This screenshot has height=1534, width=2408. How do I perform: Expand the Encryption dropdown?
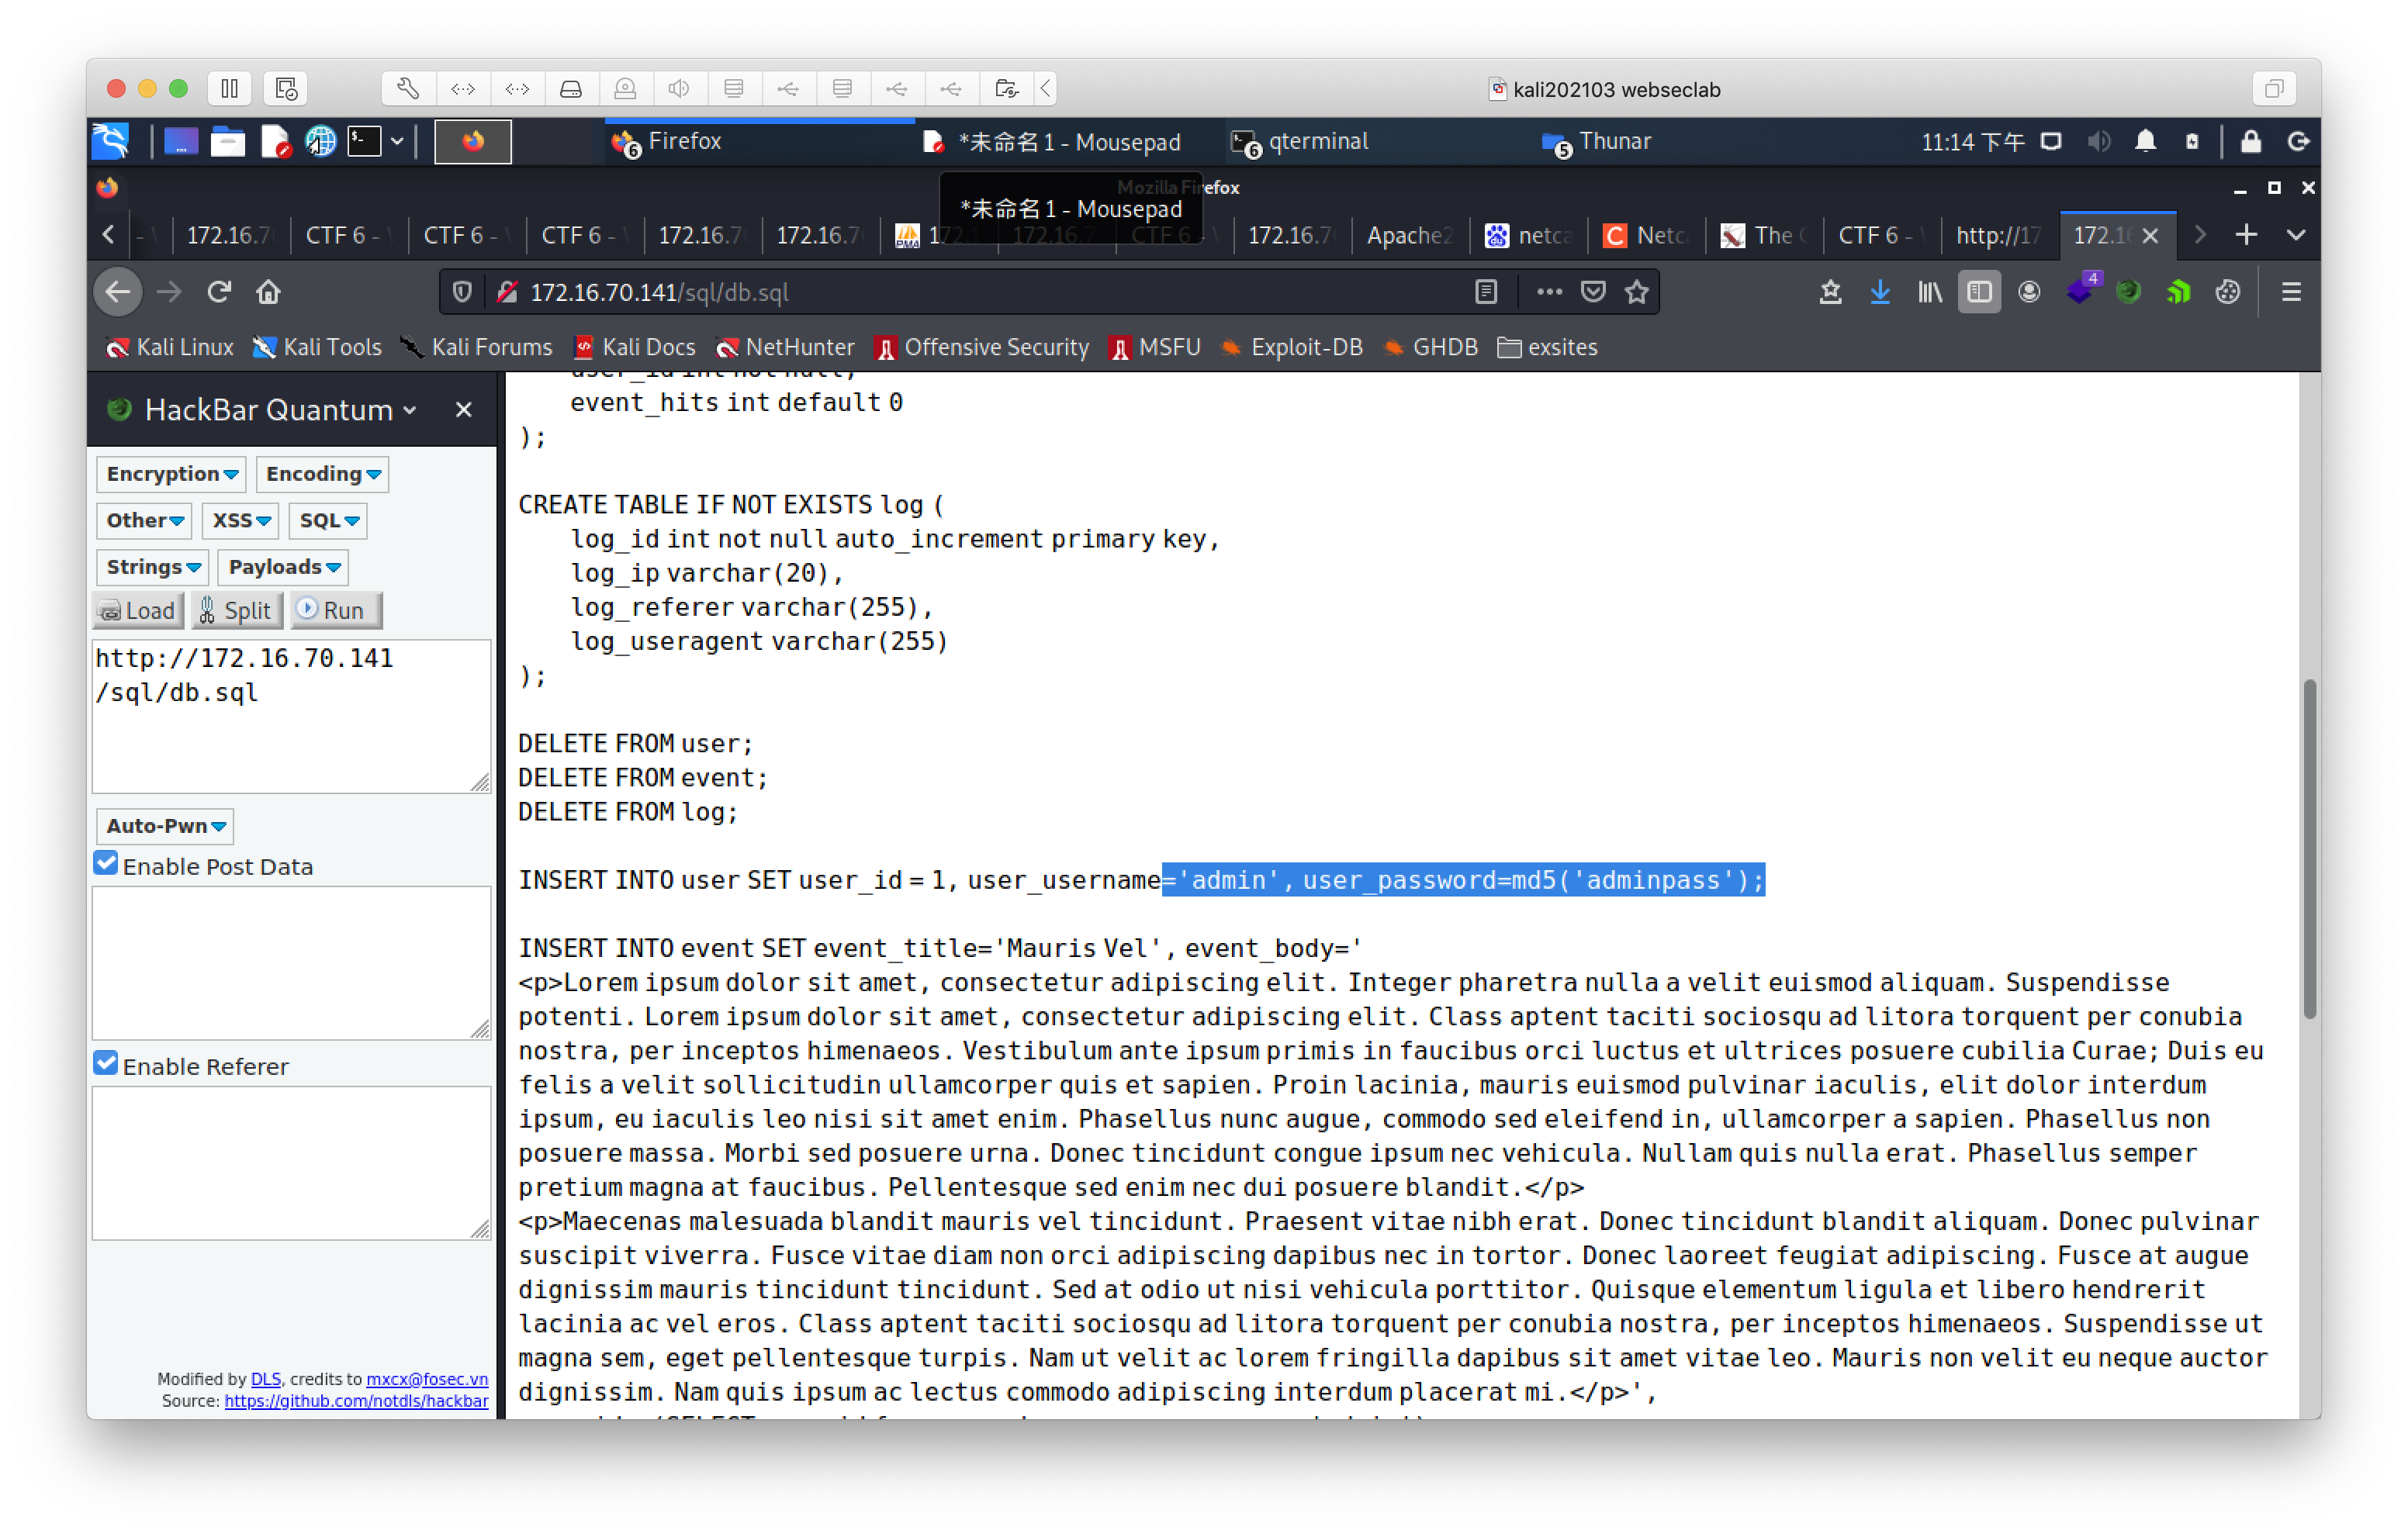click(x=171, y=474)
